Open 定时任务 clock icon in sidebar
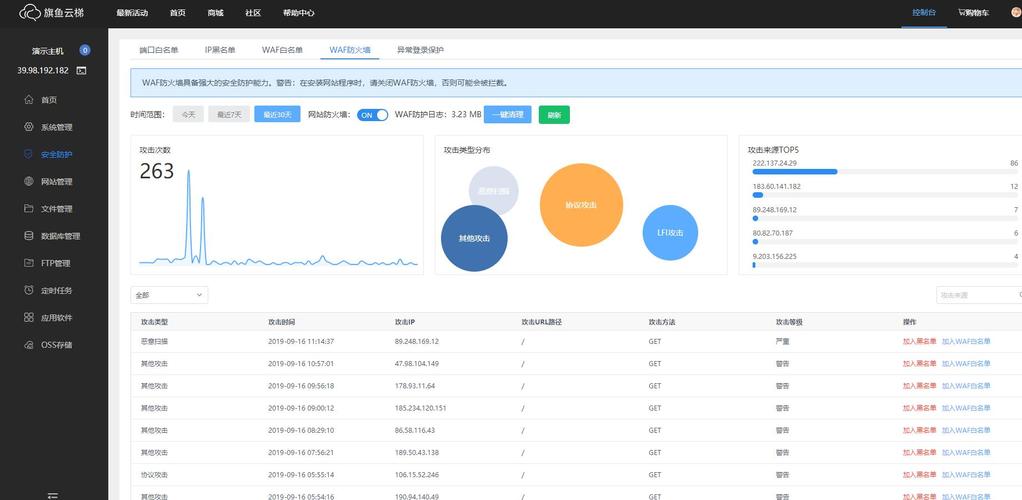Viewport: 1022px width, 500px height. 29,290
